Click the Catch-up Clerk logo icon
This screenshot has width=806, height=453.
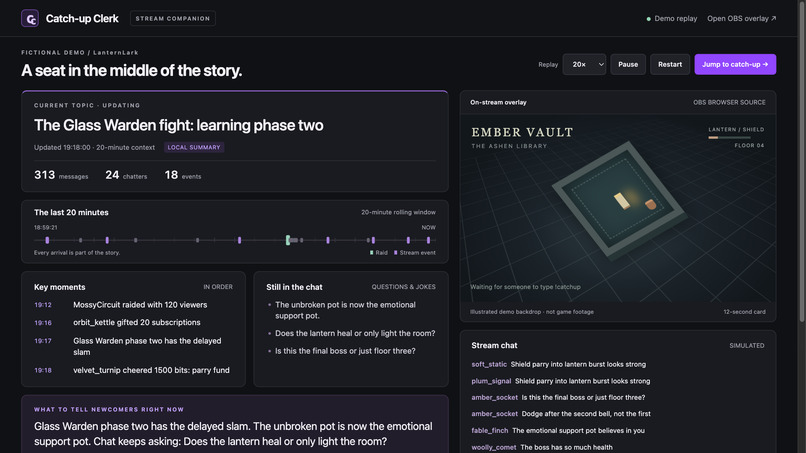30,19
